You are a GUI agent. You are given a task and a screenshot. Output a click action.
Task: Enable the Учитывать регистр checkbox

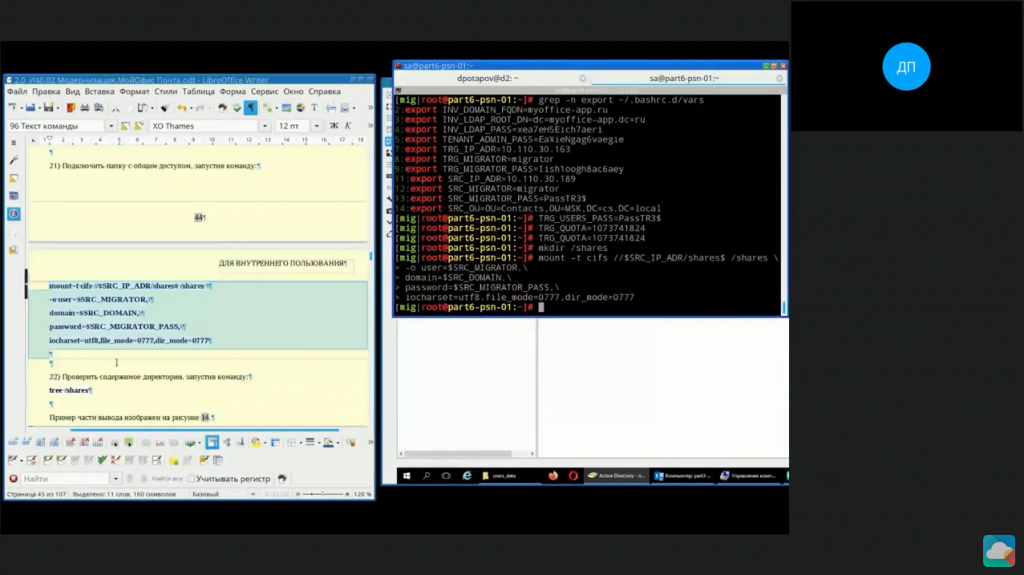click(191, 479)
